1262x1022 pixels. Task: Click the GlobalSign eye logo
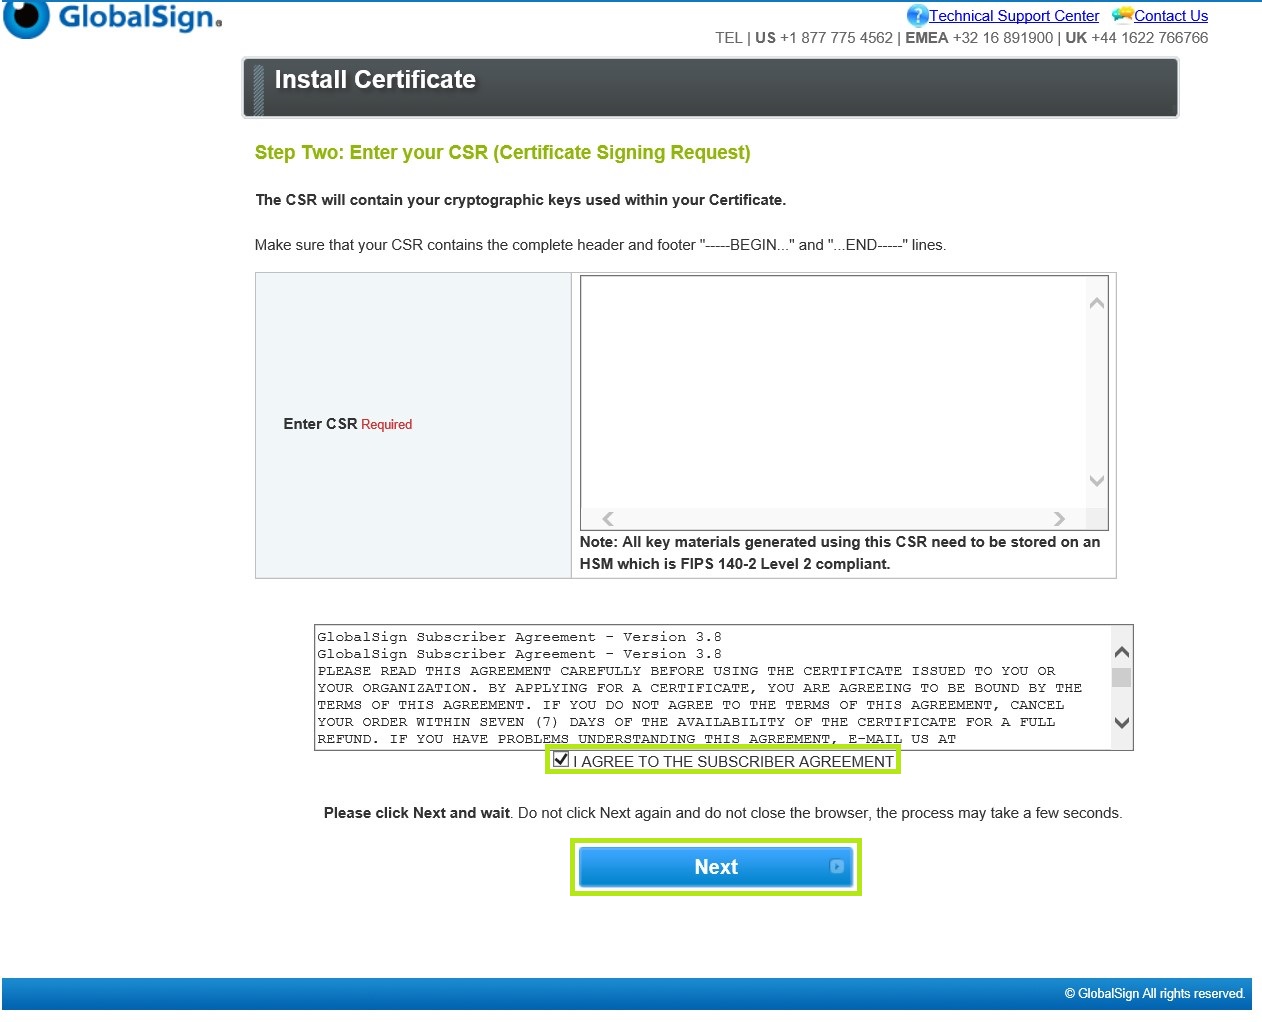click(x=27, y=17)
